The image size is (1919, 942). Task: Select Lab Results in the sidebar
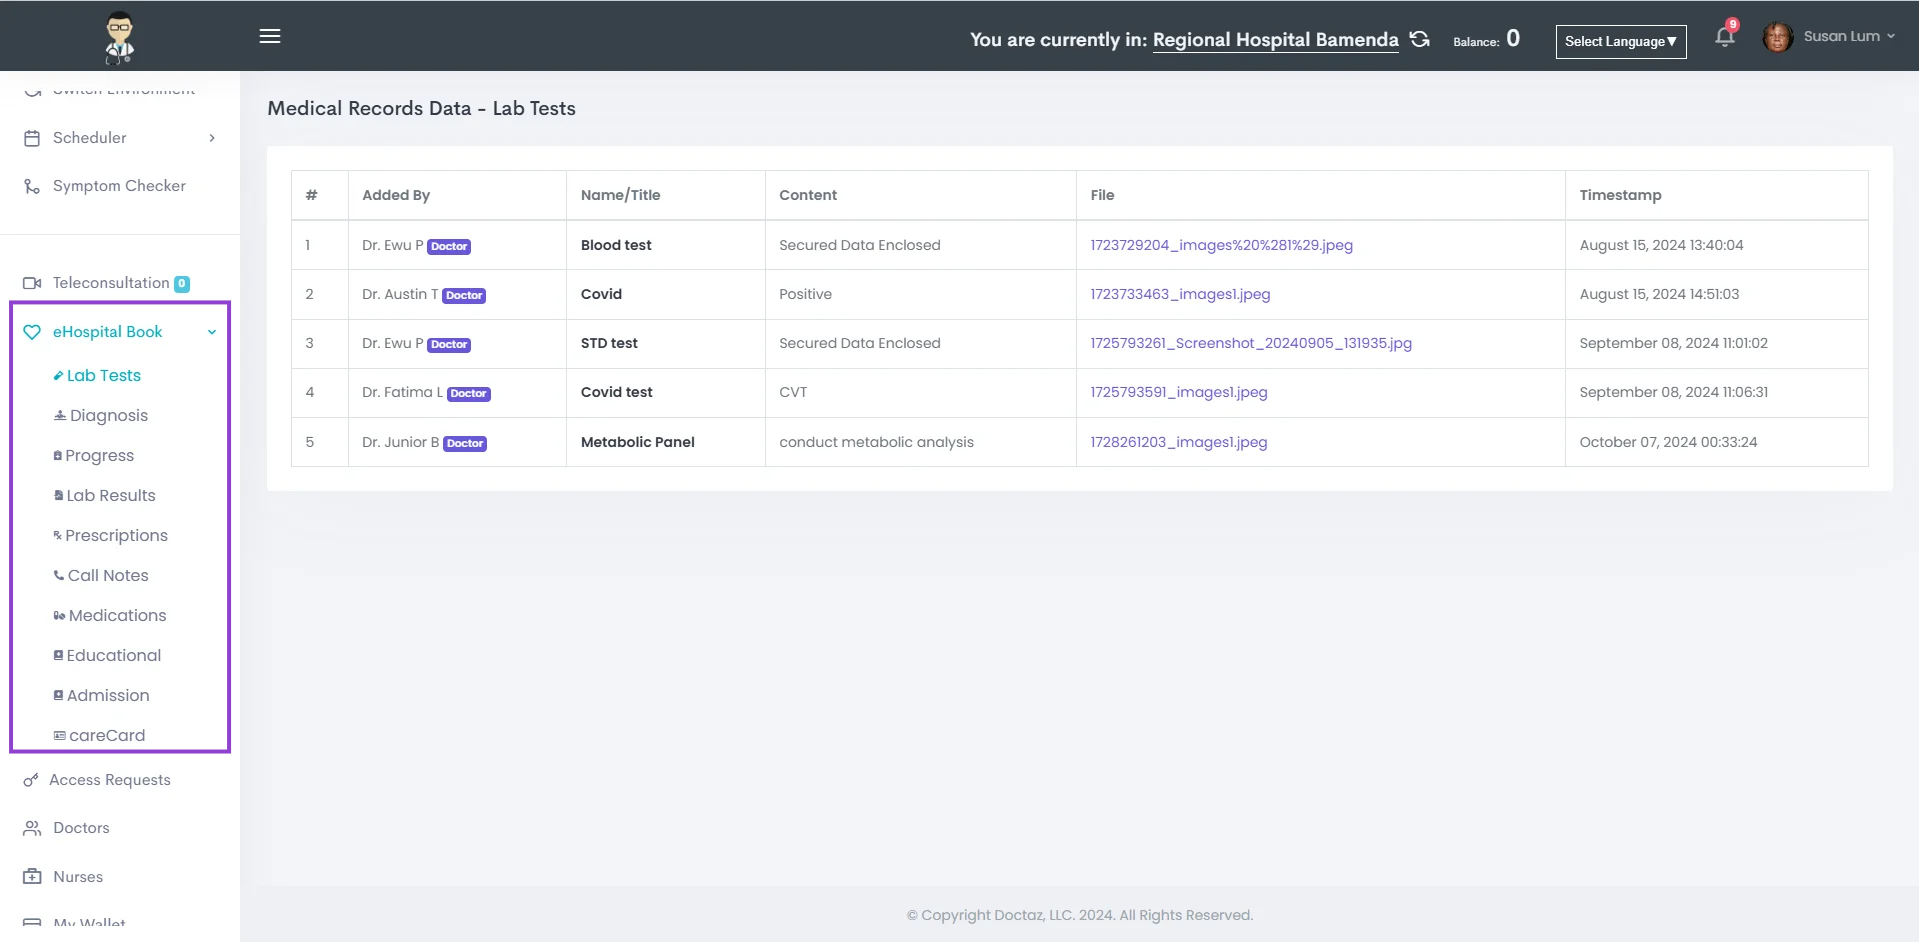(110, 495)
